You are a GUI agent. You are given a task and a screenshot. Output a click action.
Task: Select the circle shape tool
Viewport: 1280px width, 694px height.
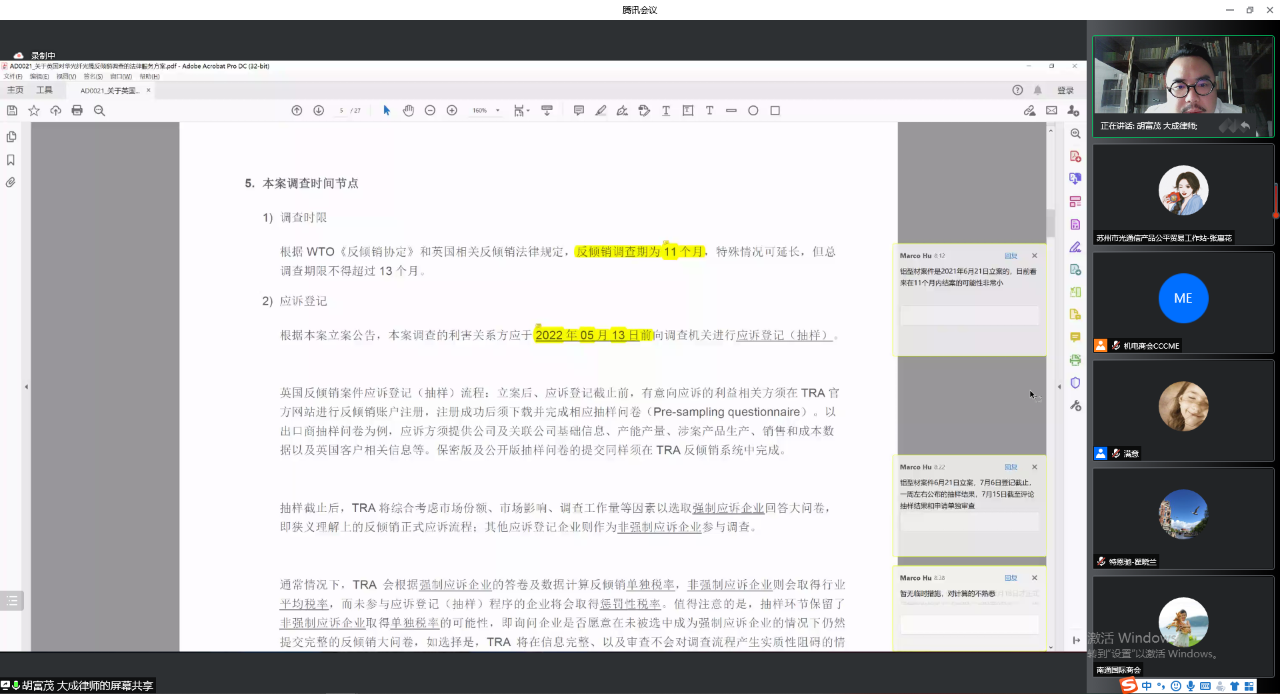coord(753,110)
